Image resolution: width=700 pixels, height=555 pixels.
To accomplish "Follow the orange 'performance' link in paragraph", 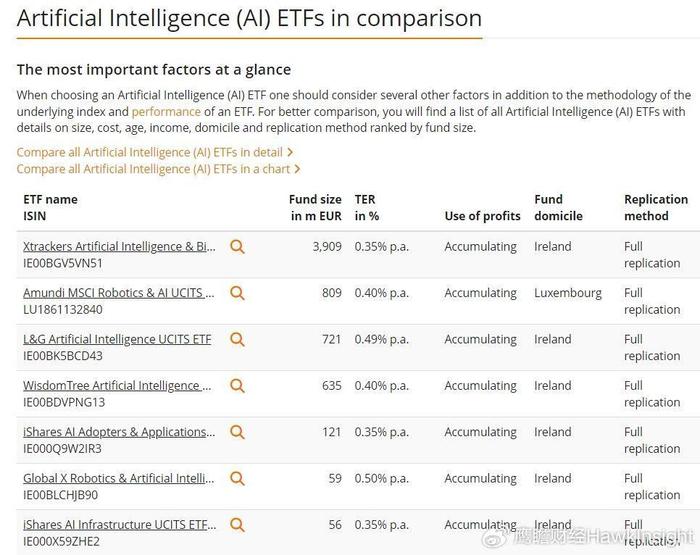I will 166,112.
